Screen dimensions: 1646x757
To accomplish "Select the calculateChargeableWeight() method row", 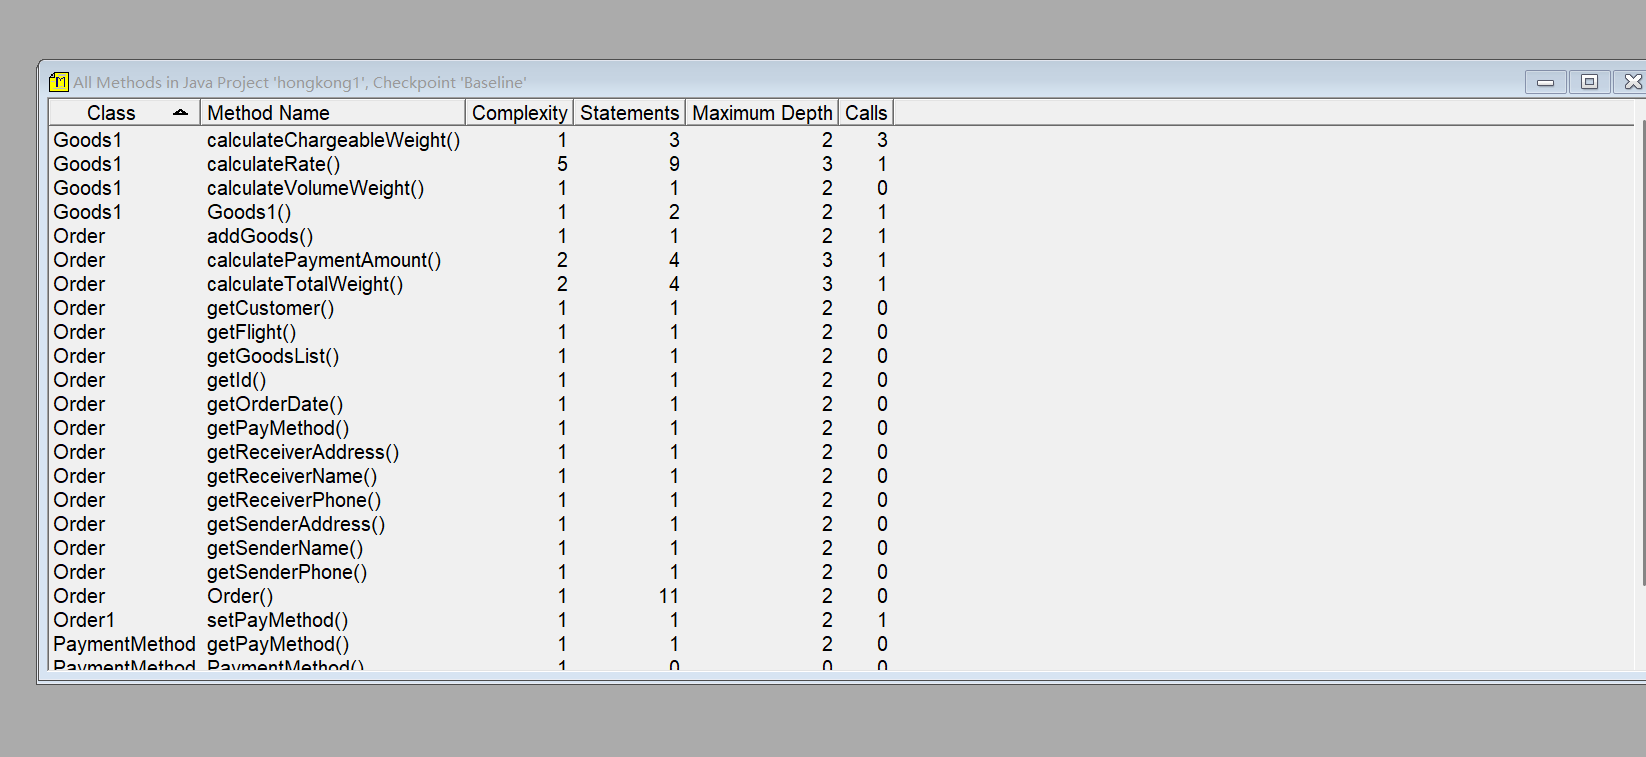I will pyautogui.click(x=470, y=140).
